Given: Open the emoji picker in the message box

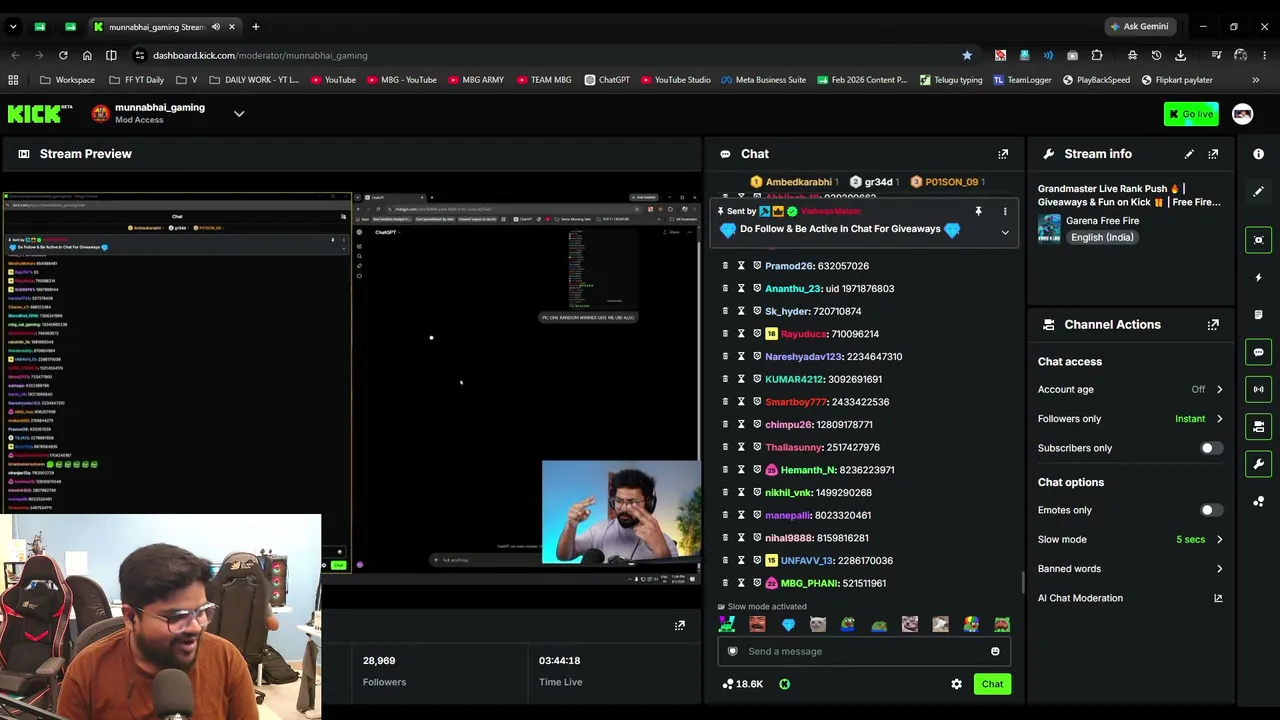Looking at the screenshot, I should [995, 652].
